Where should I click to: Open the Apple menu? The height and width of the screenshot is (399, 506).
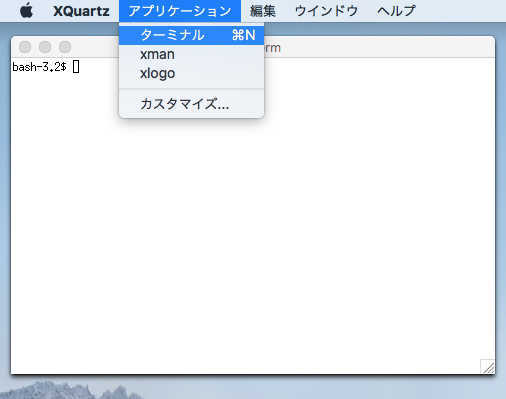(x=27, y=11)
